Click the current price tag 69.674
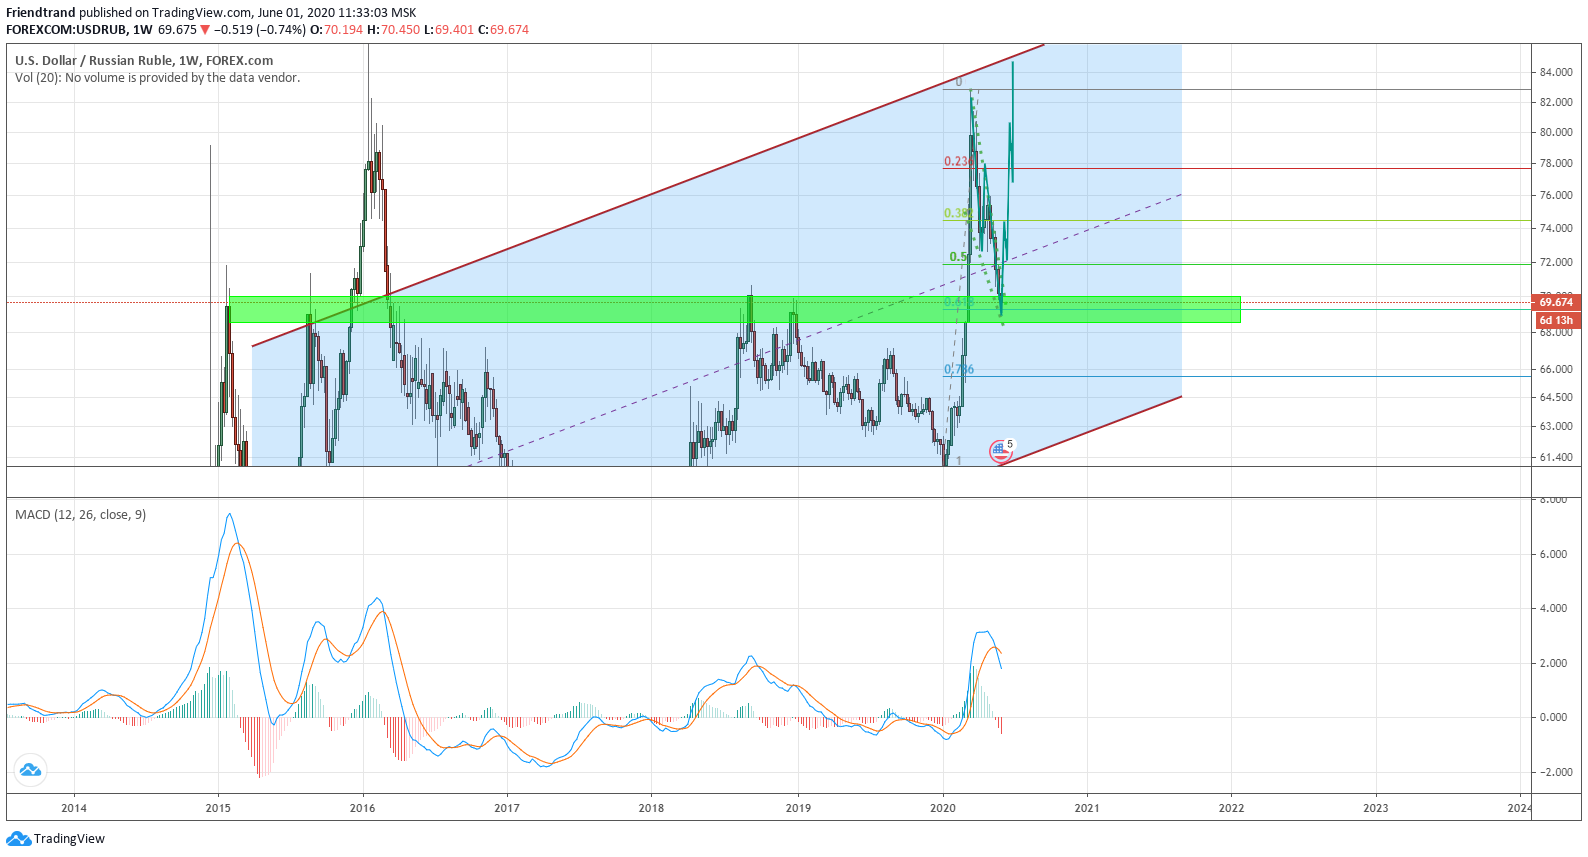This screenshot has width=1588, height=857. [1555, 302]
